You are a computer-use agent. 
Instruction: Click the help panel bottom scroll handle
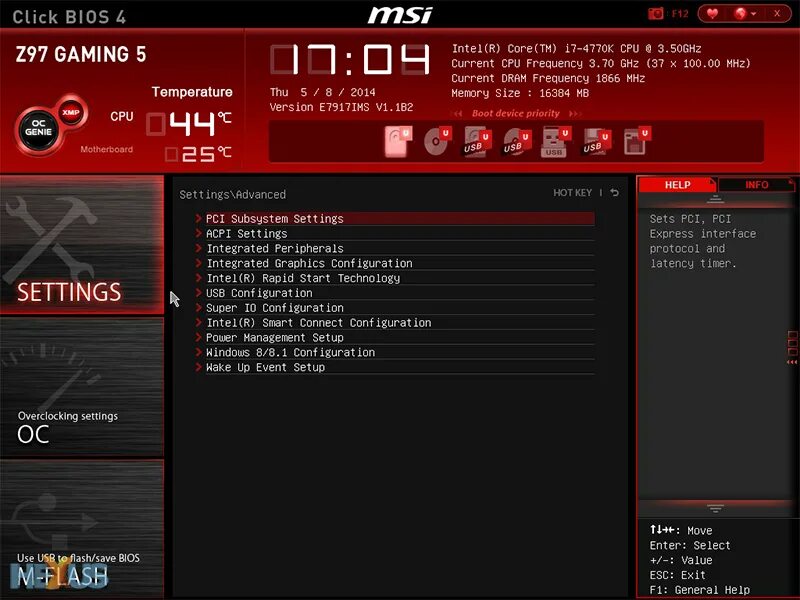(x=715, y=508)
